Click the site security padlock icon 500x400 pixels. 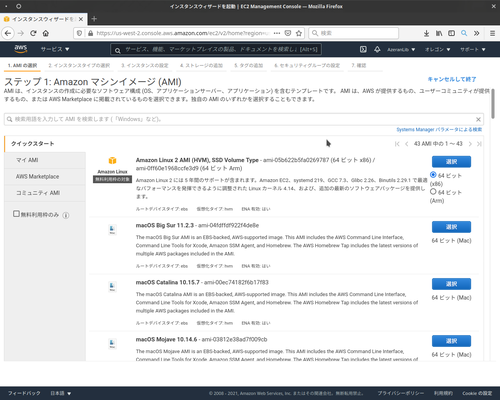(x=90, y=33)
